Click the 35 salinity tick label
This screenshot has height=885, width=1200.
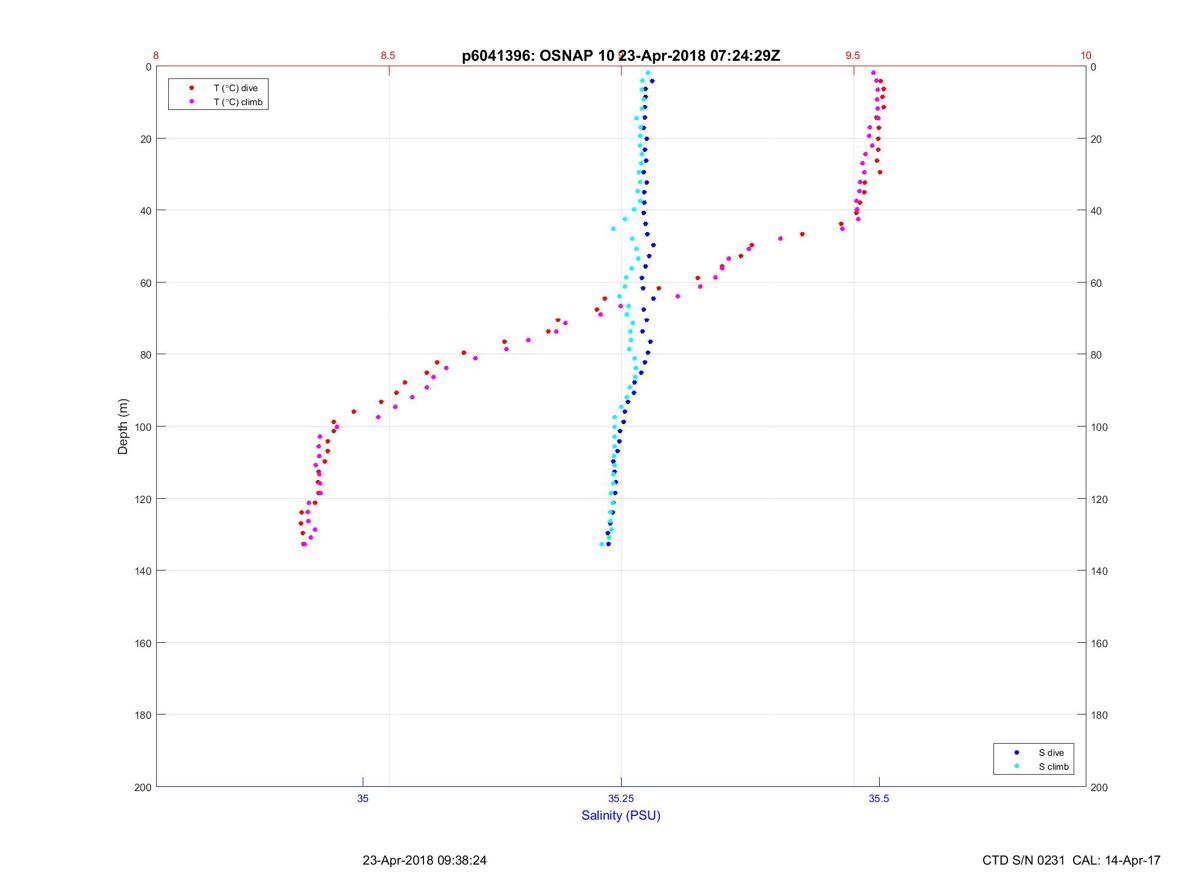click(x=363, y=799)
